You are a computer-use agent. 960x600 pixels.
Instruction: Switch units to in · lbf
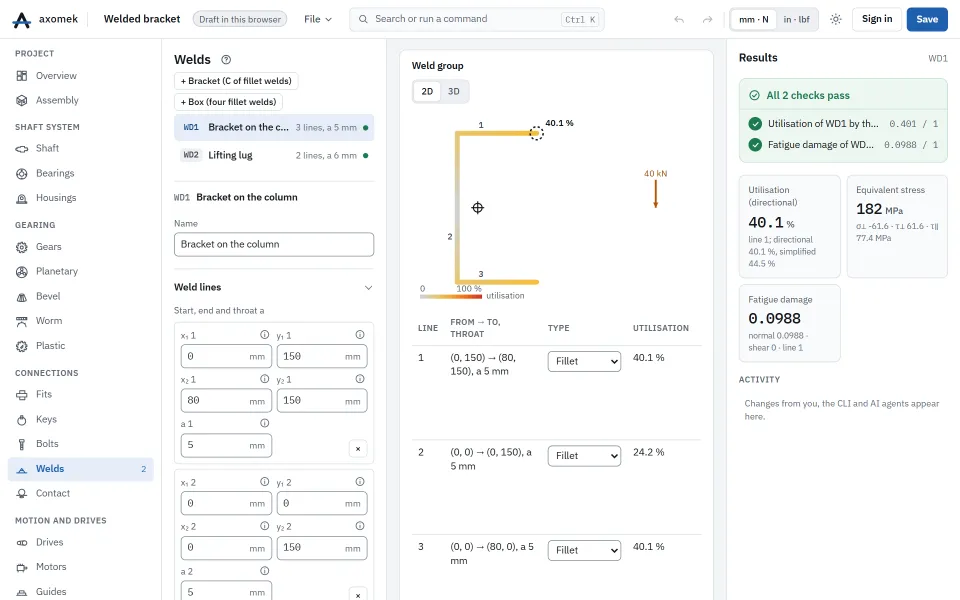pyautogui.click(x=797, y=20)
